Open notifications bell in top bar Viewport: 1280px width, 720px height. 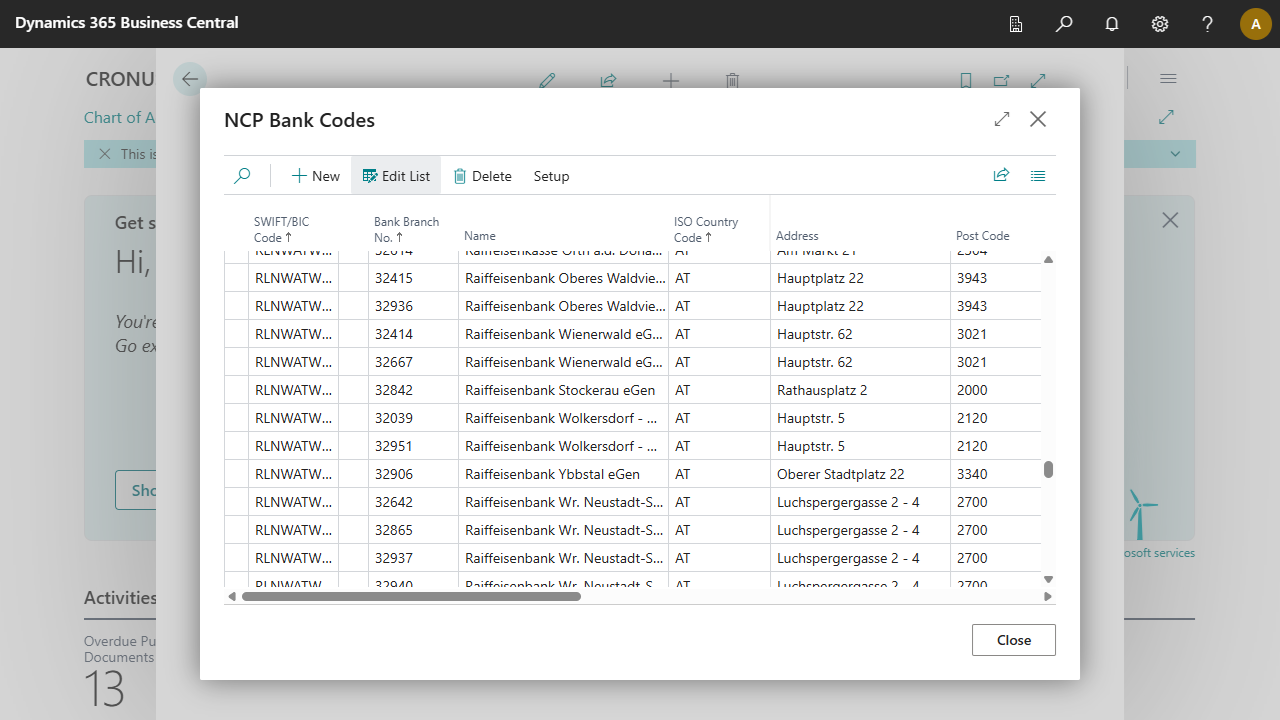(1112, 24)
